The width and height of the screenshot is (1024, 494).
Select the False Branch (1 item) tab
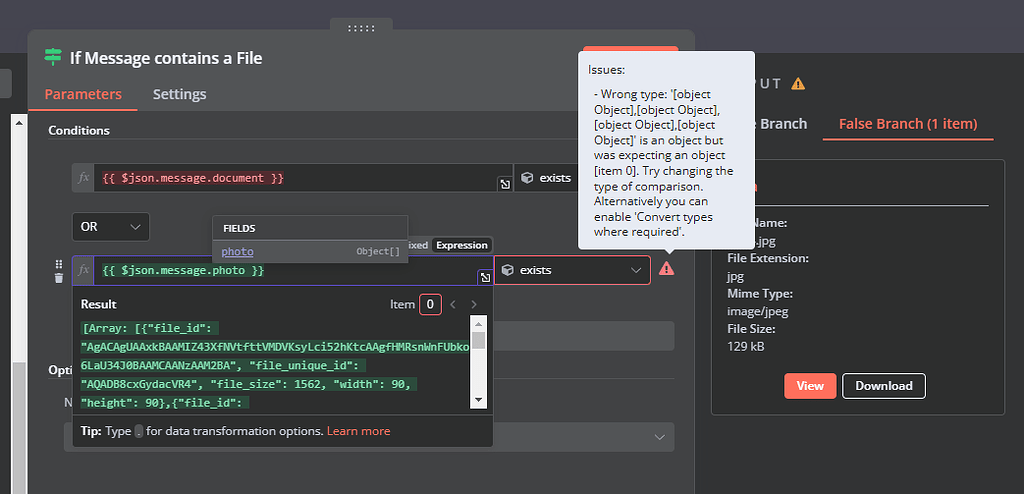908,124
